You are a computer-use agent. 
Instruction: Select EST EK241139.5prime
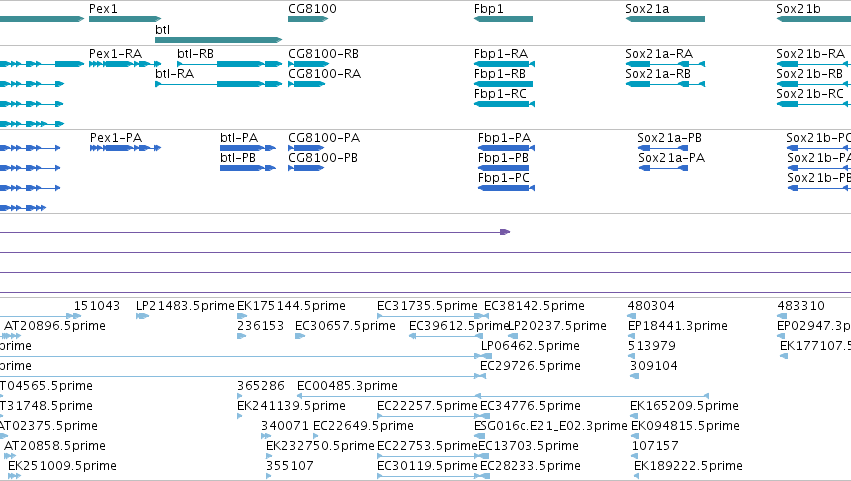[x=291, y=406]
